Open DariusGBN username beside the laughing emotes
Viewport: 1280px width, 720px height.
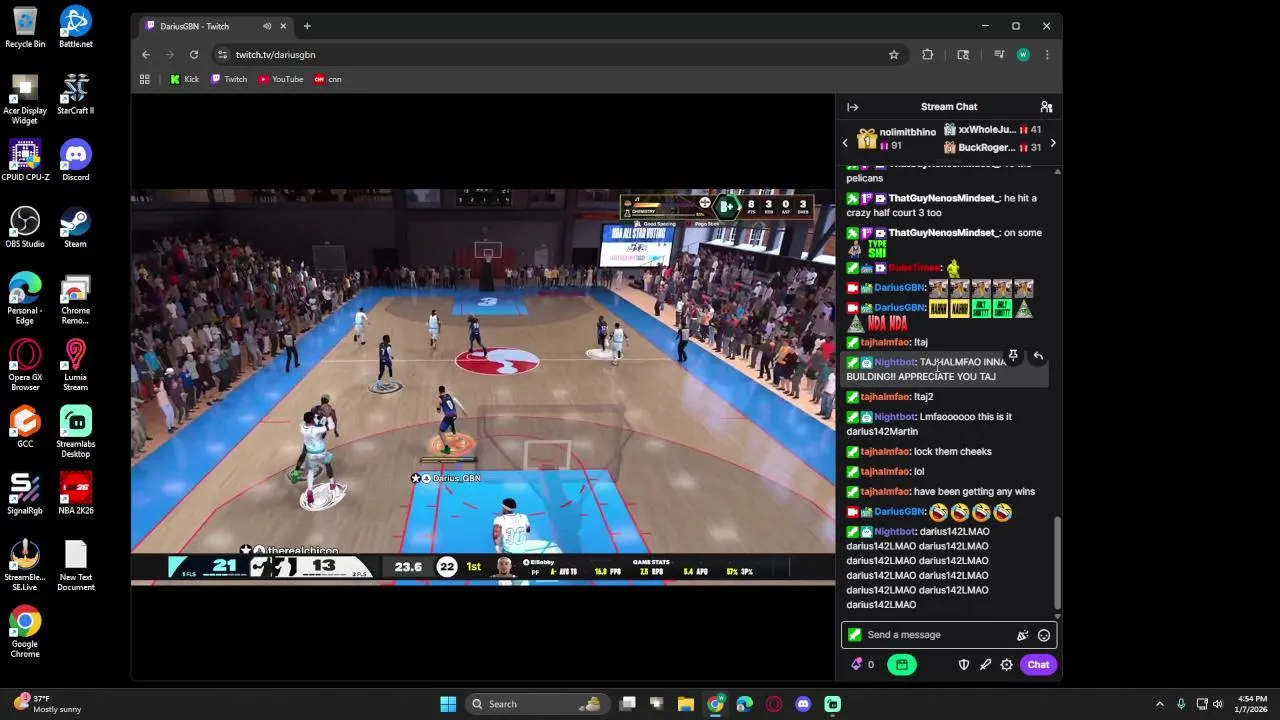tap(899, 512)
